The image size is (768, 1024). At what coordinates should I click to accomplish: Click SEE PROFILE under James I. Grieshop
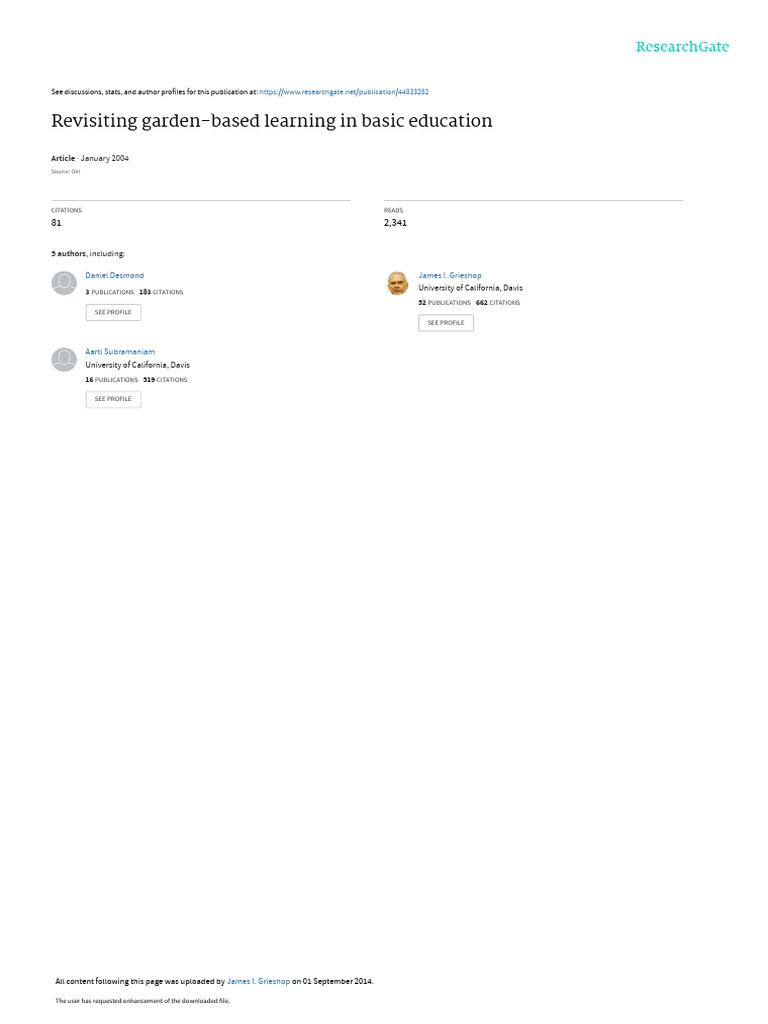[x=446, y=323]
